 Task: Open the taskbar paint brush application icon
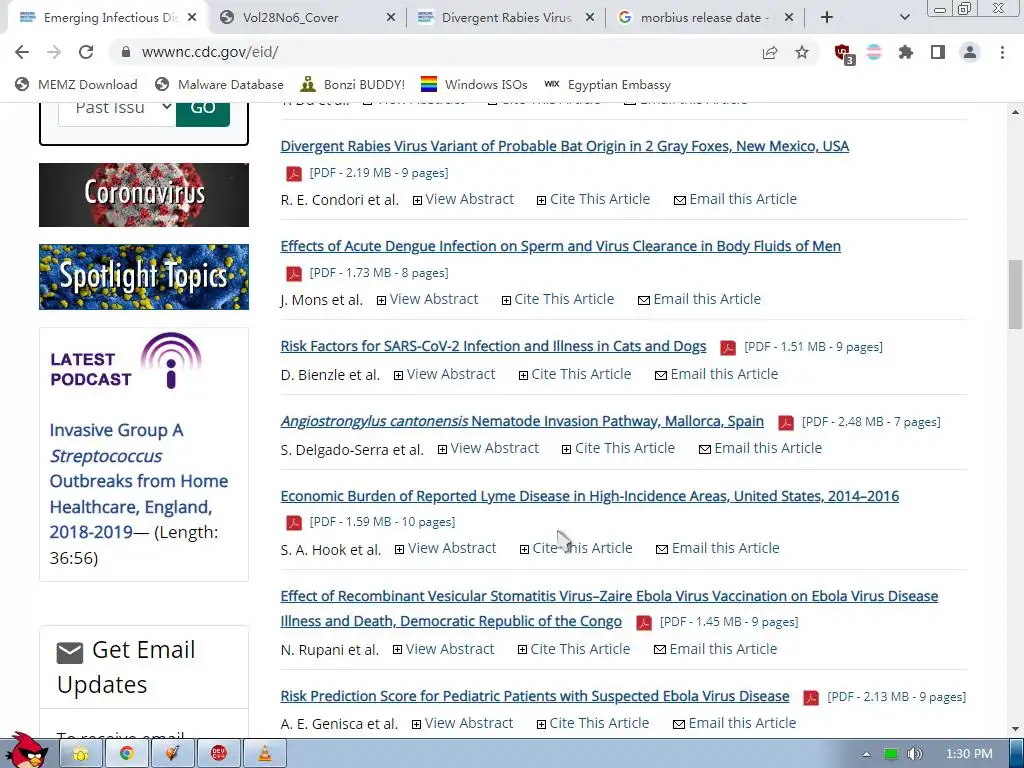point(172,754)
